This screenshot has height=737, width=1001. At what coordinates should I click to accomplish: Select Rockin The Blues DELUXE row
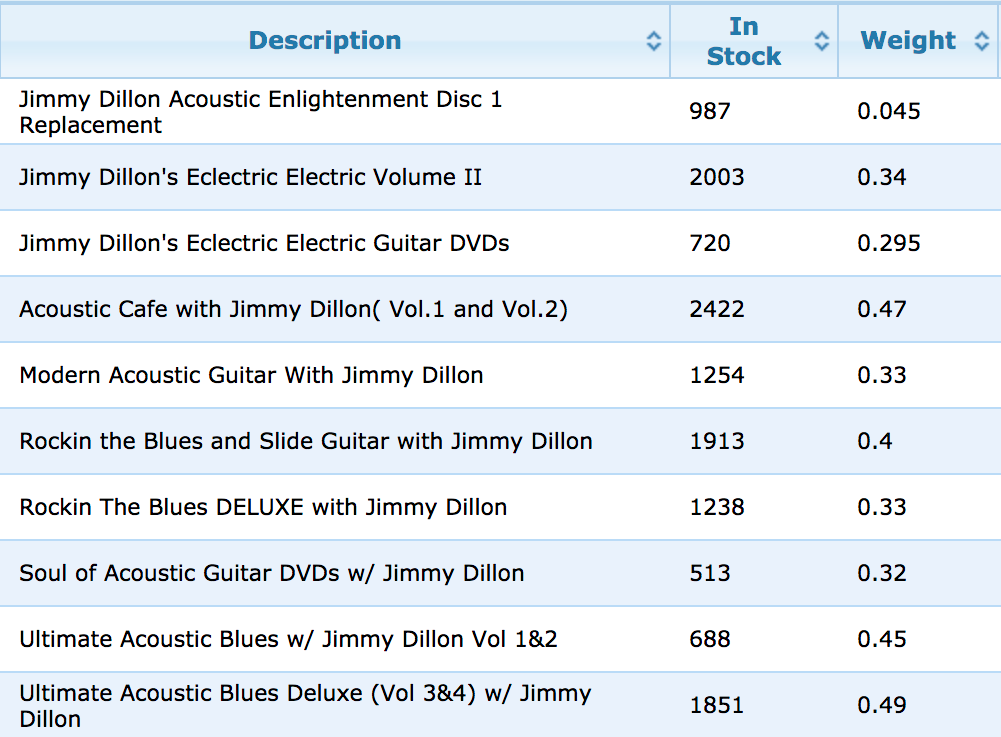500,507
